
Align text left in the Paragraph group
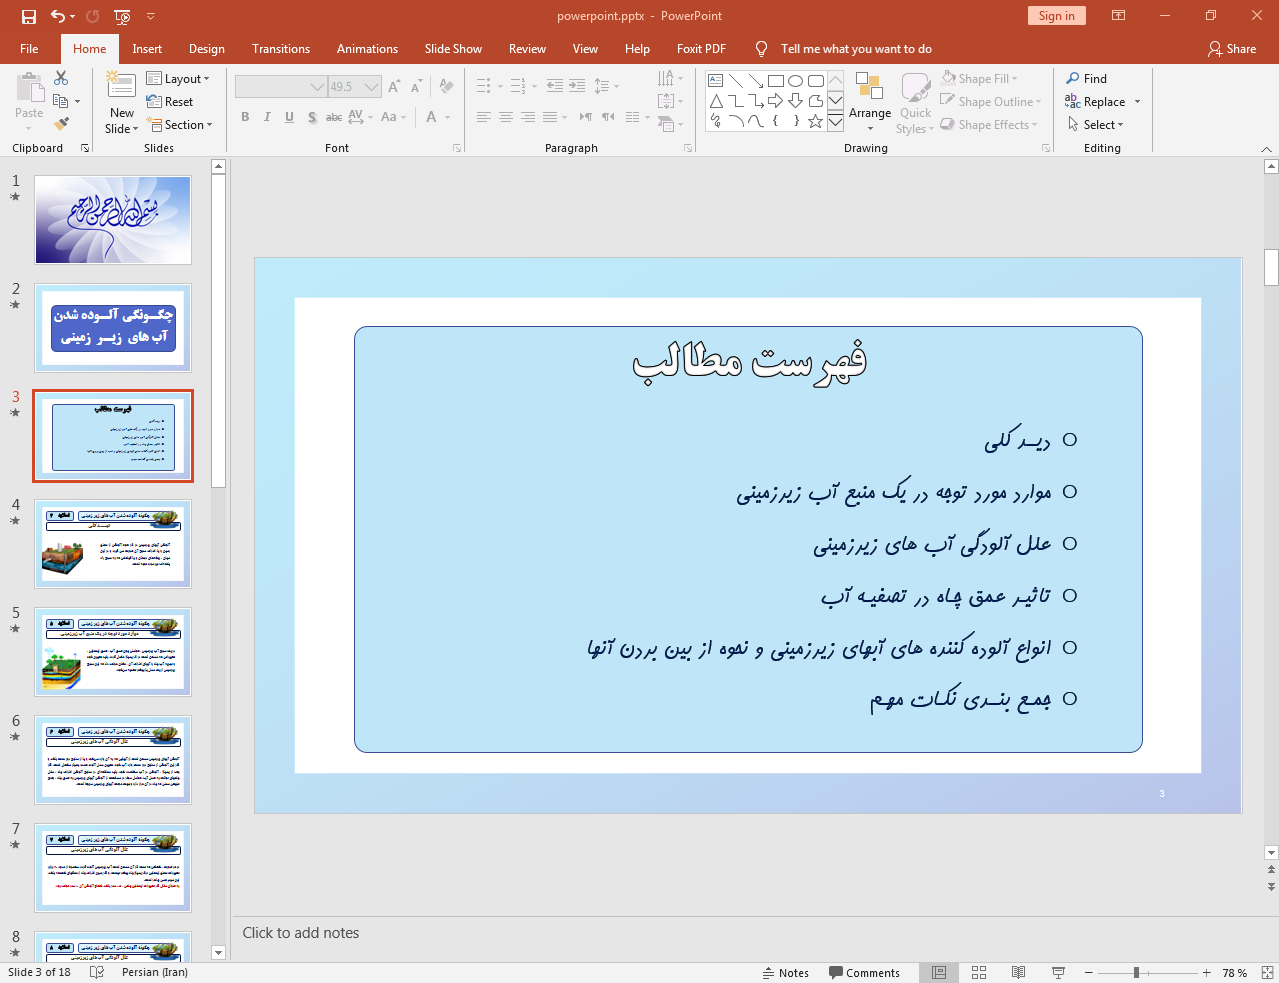coord(484,117)
